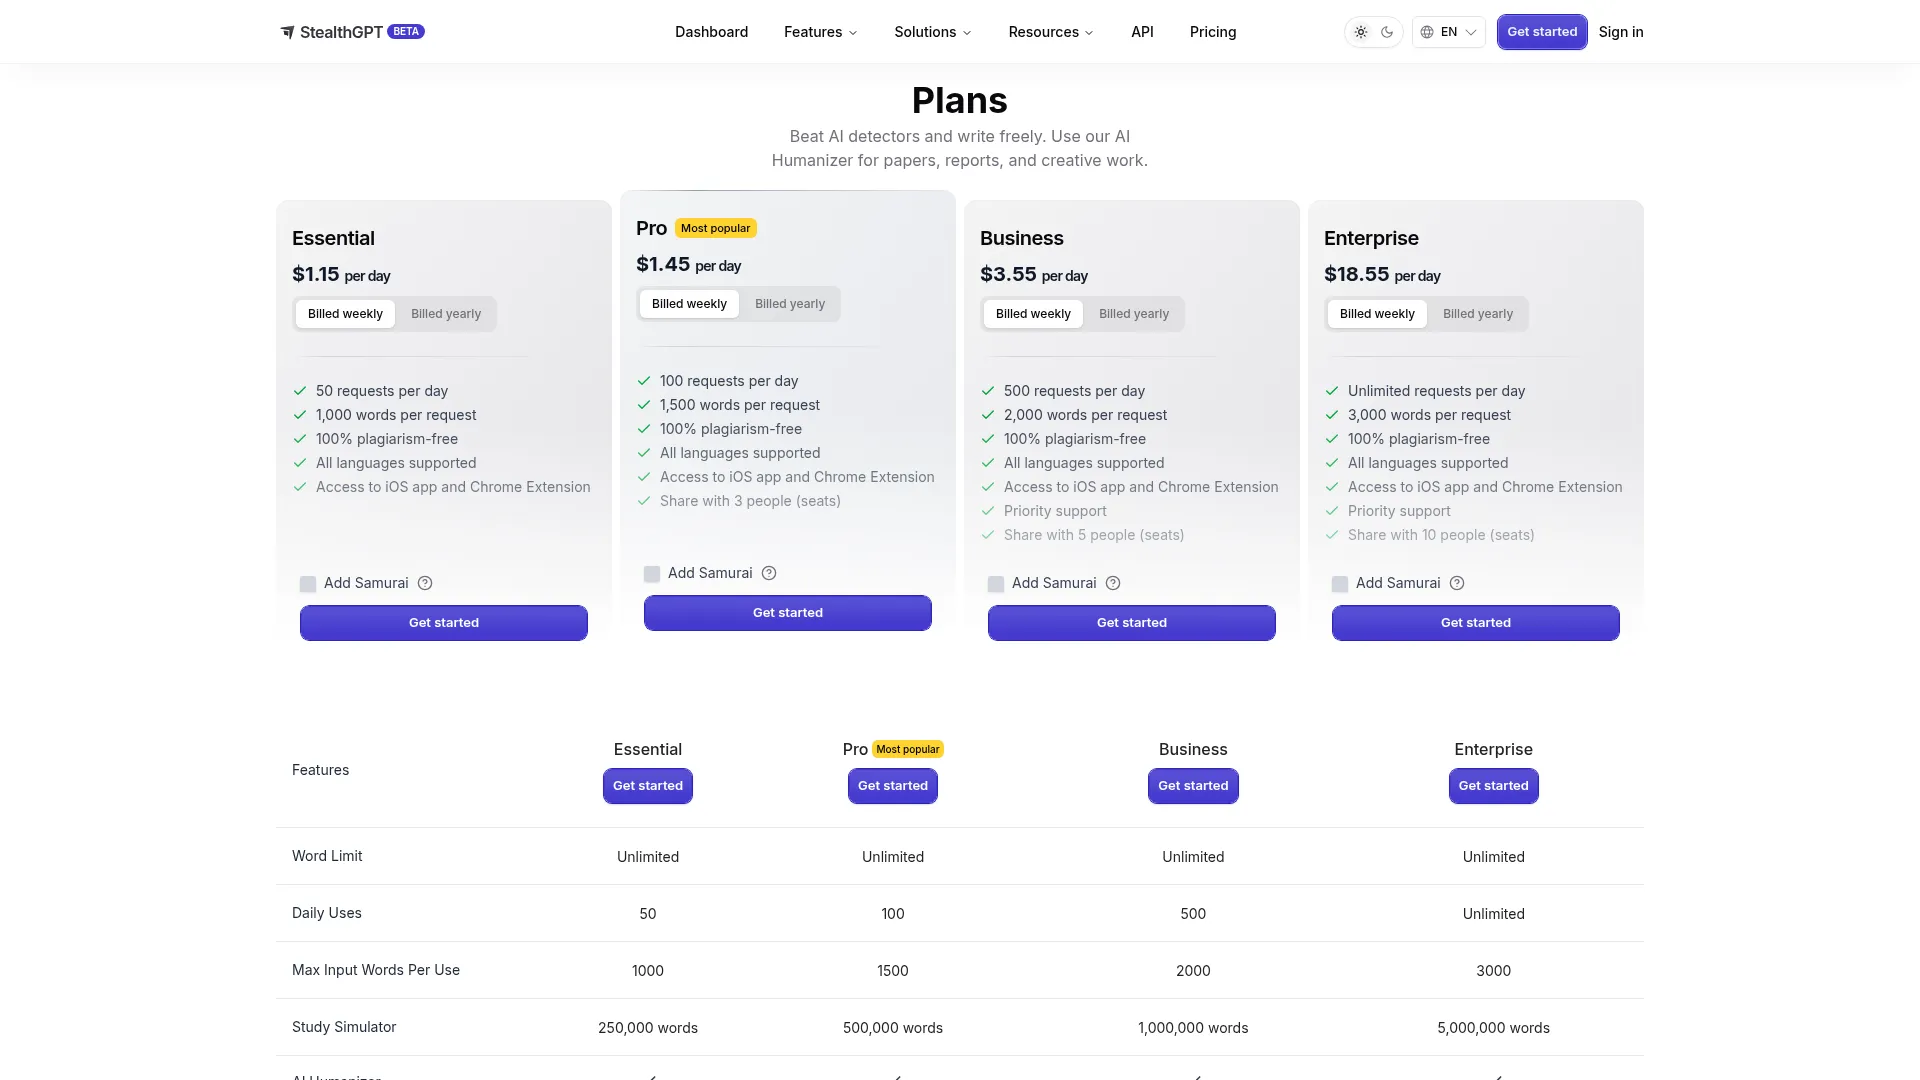Select Billed weekly on the Business plan
Screen dimensions: 1920x1080
pyautogui.click(x=1033, y=313)
